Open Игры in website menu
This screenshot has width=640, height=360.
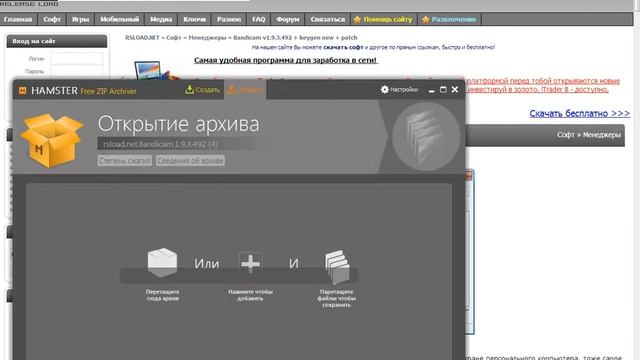(x=80, y=19)
